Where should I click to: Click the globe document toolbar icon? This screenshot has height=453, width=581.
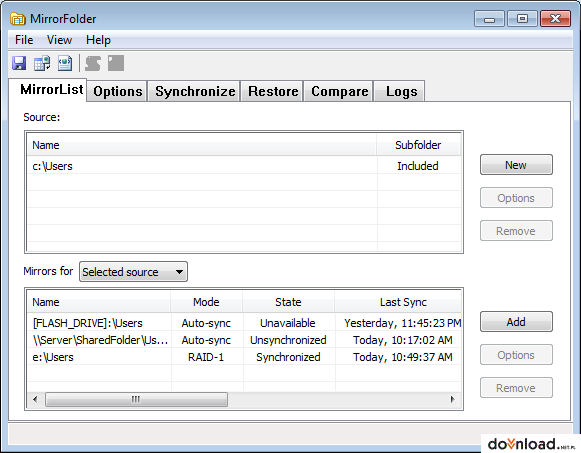(x=65, y=63)
